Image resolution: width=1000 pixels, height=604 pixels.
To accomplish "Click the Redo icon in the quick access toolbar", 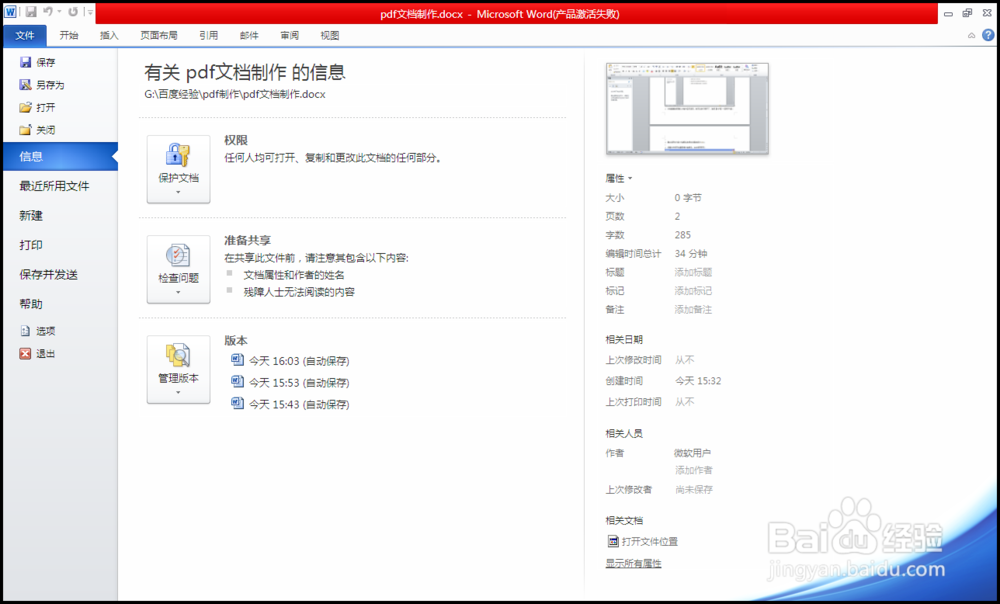I will click(73, 11).
